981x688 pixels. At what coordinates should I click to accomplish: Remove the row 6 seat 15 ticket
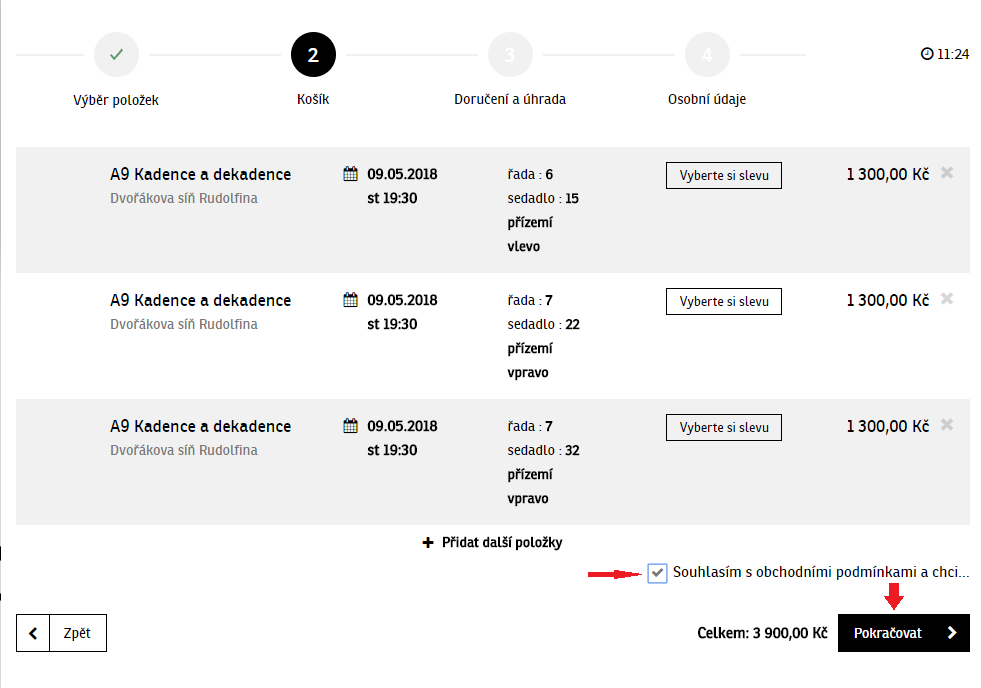[946, 173]
